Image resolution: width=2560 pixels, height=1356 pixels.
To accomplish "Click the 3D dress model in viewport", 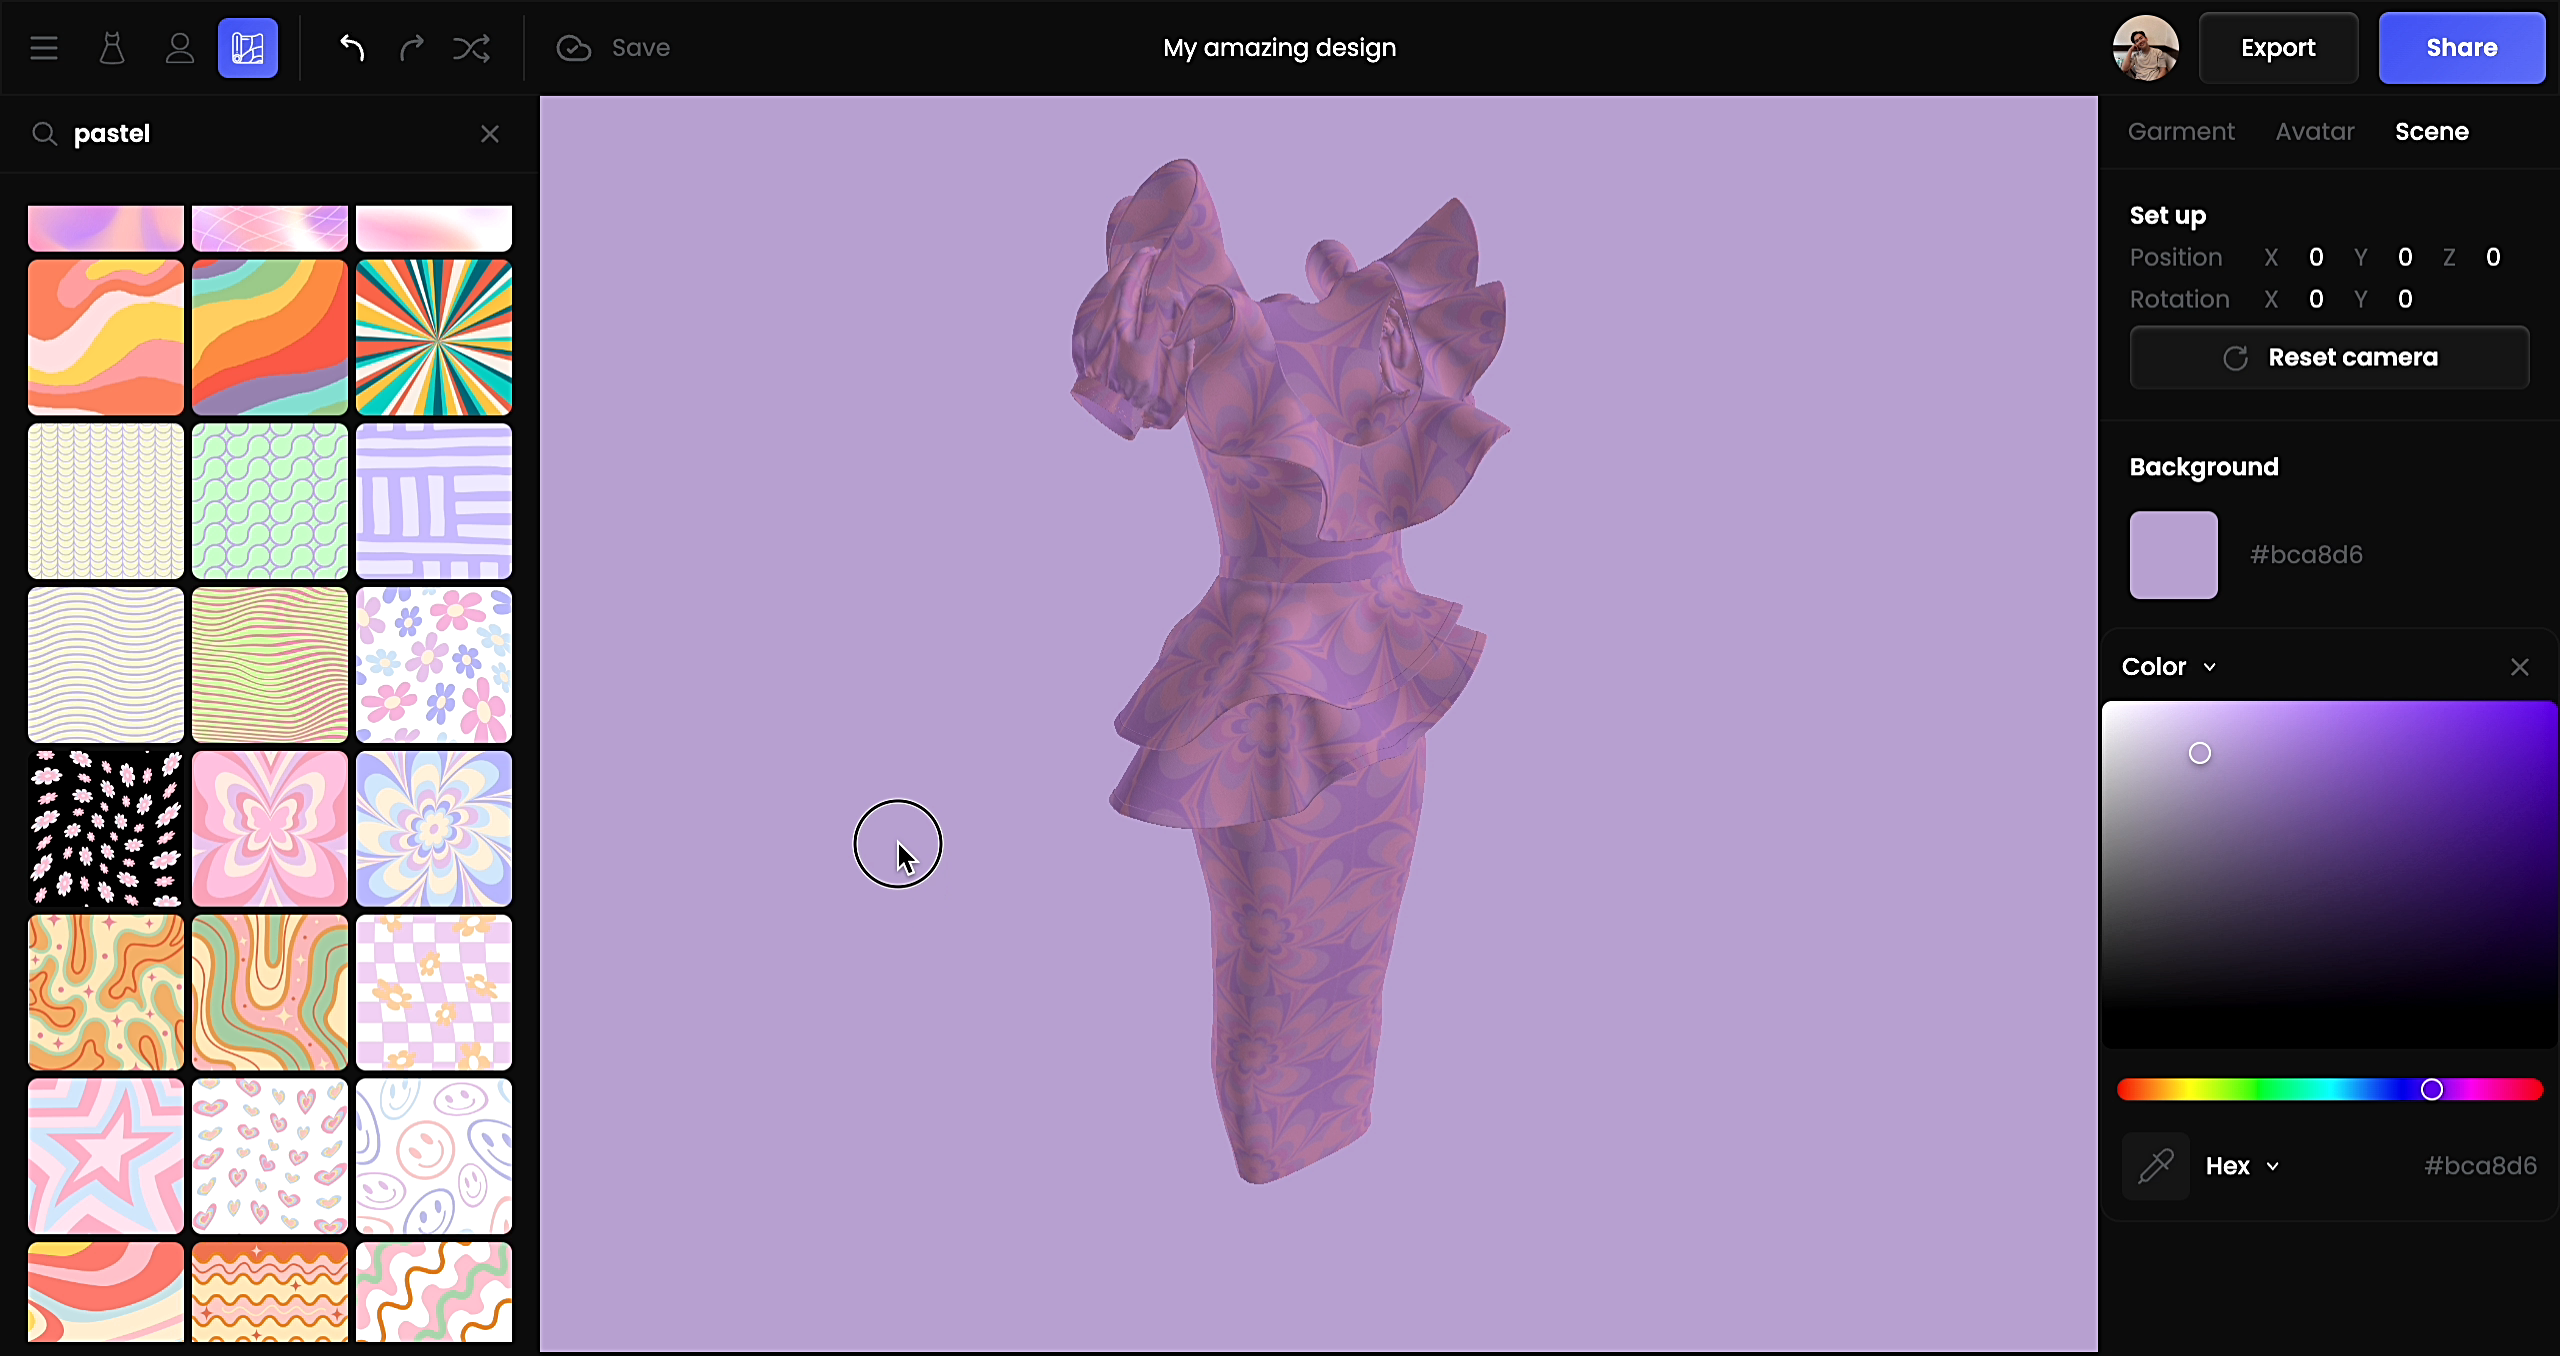I will tap(1290, 670).
